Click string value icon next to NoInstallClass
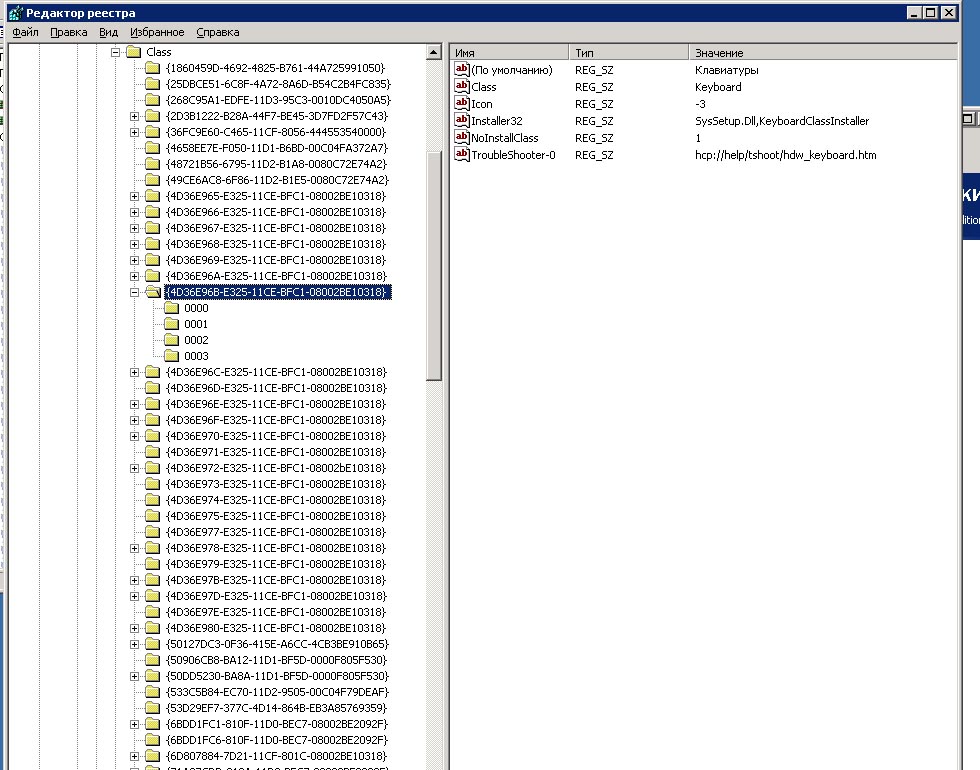This screenshot has height=770, width=980. coord(462,137)
